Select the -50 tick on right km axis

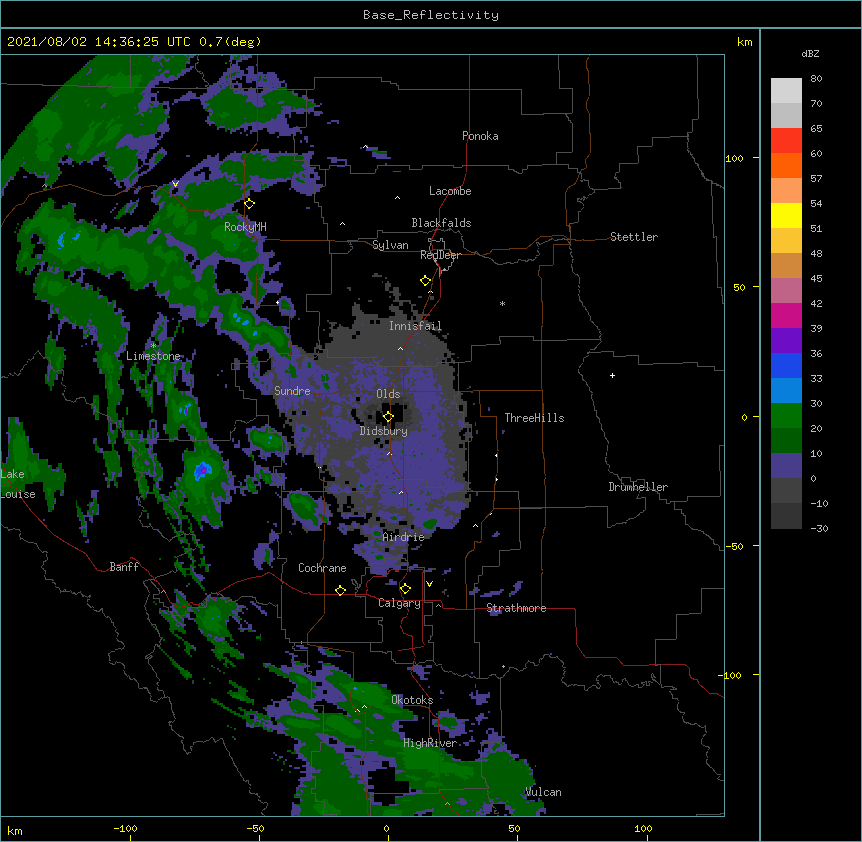pyautogui.click(x=734, y=546)
